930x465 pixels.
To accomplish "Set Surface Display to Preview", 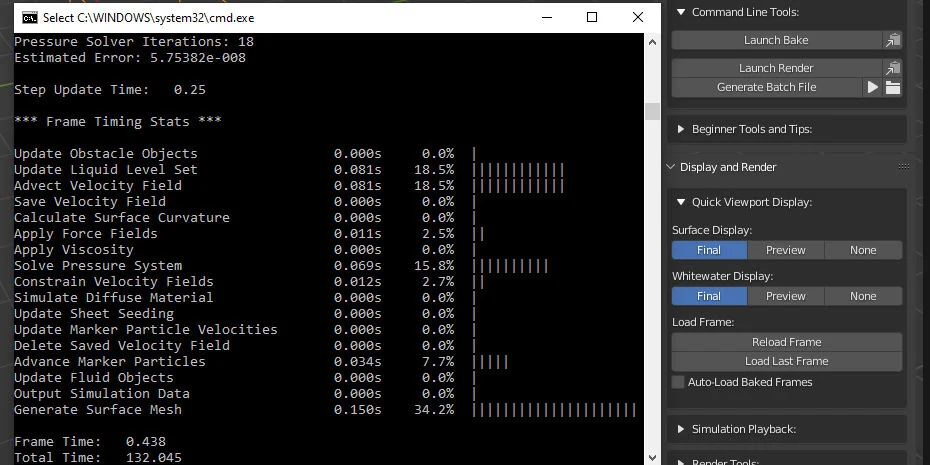I will point(785,250).
